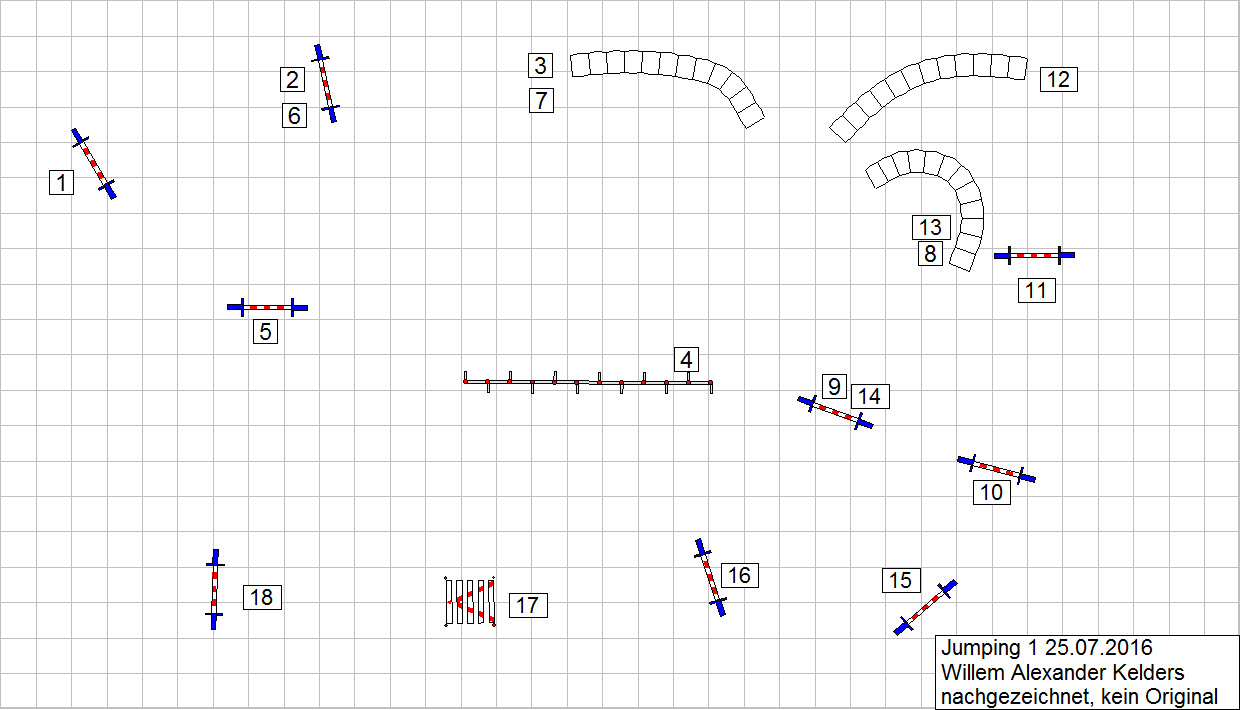Select the jump shared by numbers 9 and 14
Image resolution: width=1240 pixels, height=710 pixels.
pos(835,411)
